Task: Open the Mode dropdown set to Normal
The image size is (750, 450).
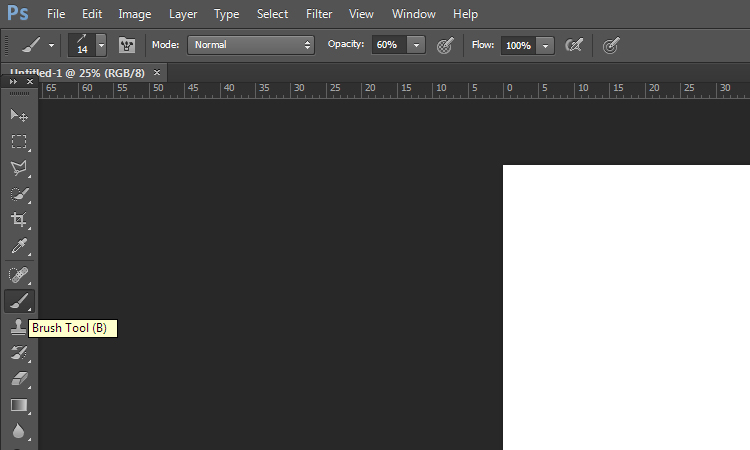Action: 251,45
